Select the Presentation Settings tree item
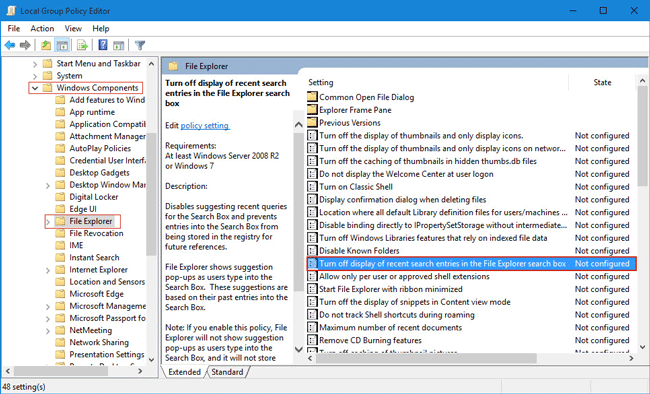This screenshot has width=650, height=394. 107,354
